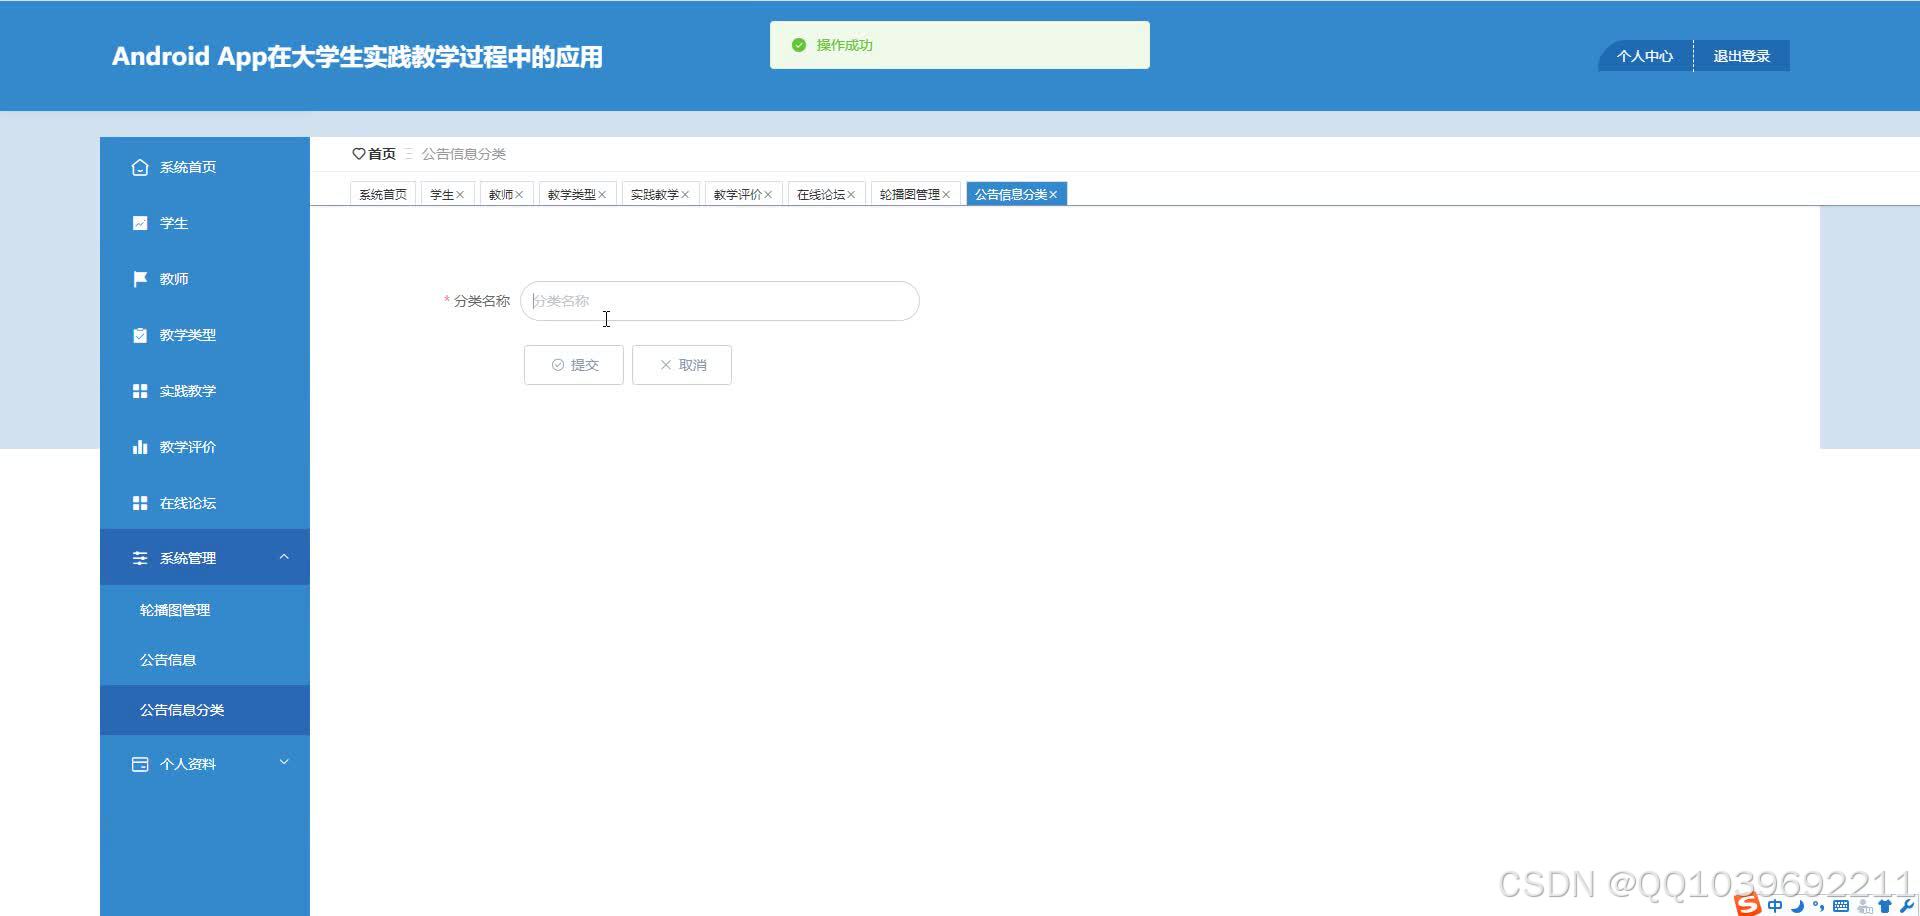Click the book icon beside 教学类型

[140, 335]
